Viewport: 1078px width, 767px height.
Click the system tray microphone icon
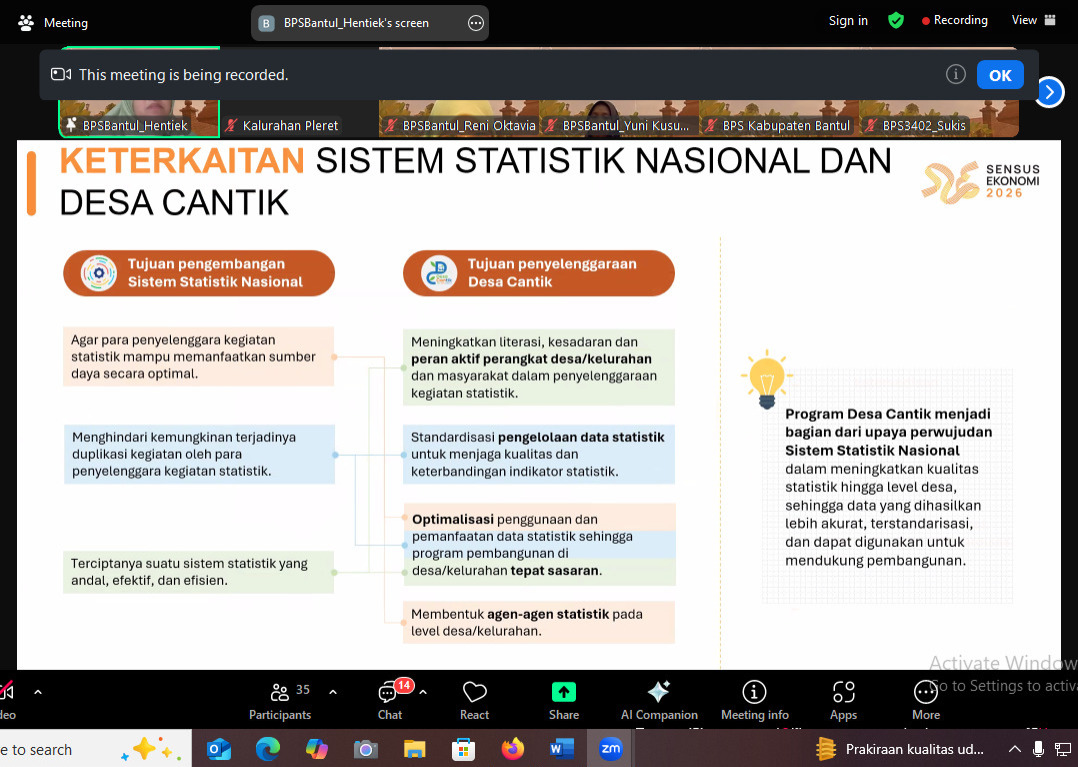(x=1039, y=749)
